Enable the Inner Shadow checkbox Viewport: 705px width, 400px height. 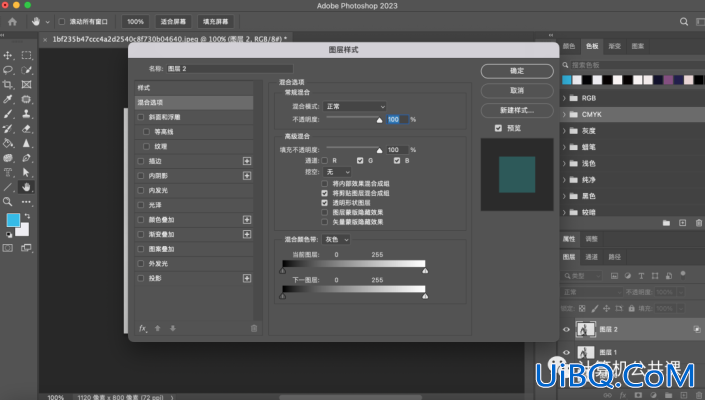pyautogui.click(x=141, y=176)
